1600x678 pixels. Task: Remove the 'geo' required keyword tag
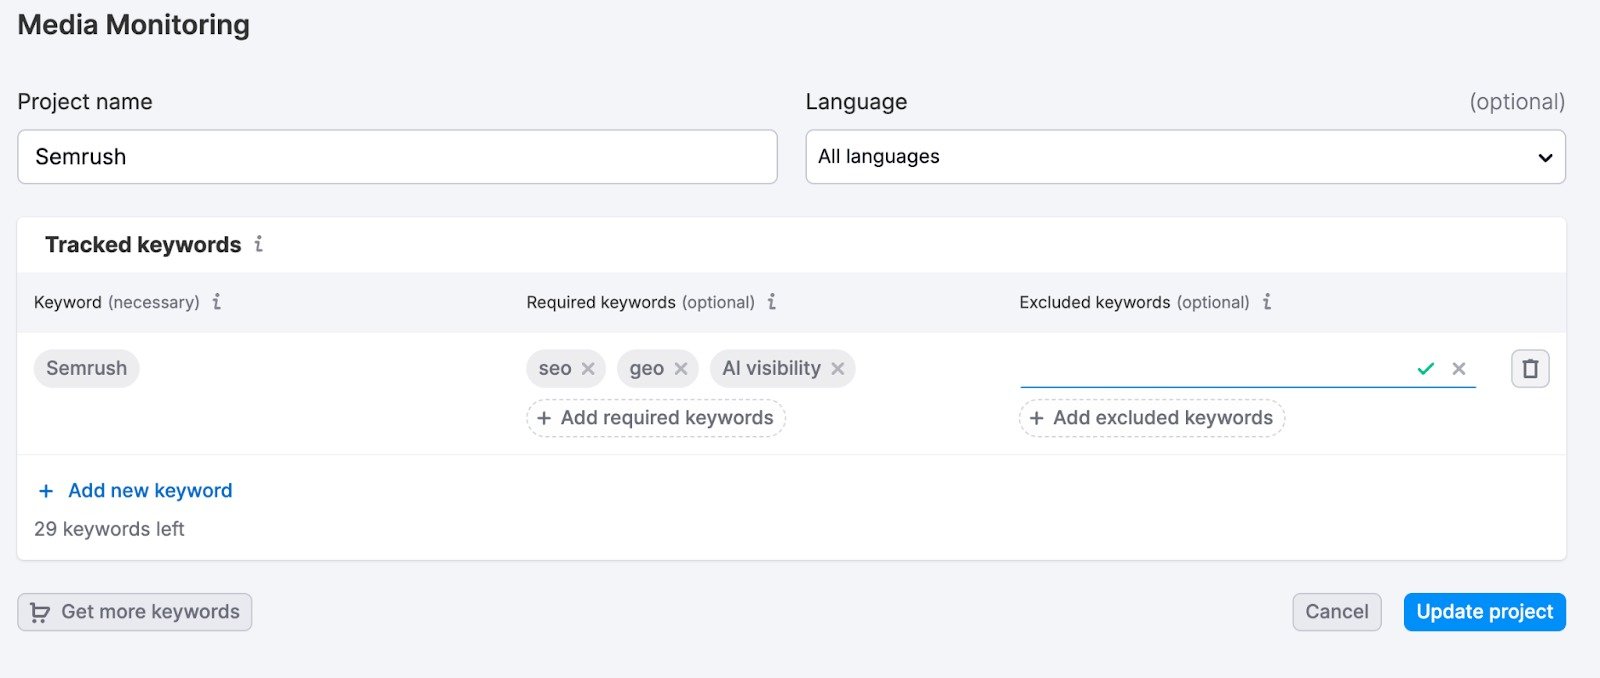click(681, 369)
